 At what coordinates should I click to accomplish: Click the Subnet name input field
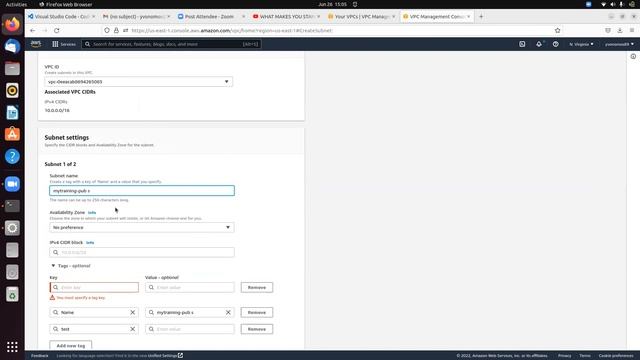(142, 191)
